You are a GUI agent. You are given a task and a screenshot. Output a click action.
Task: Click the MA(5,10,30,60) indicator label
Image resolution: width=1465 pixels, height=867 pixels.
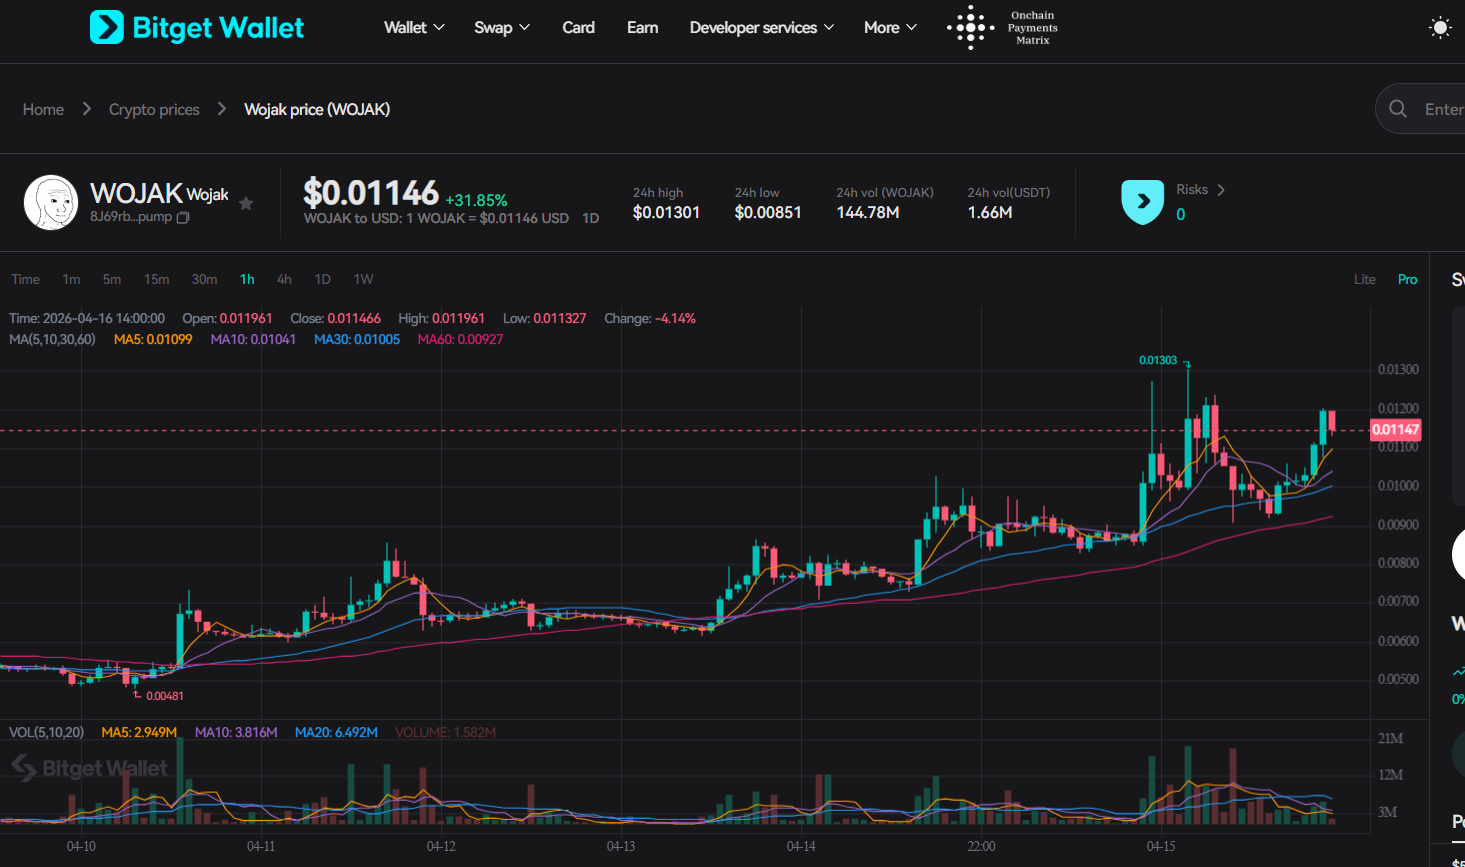pos(52,339)
